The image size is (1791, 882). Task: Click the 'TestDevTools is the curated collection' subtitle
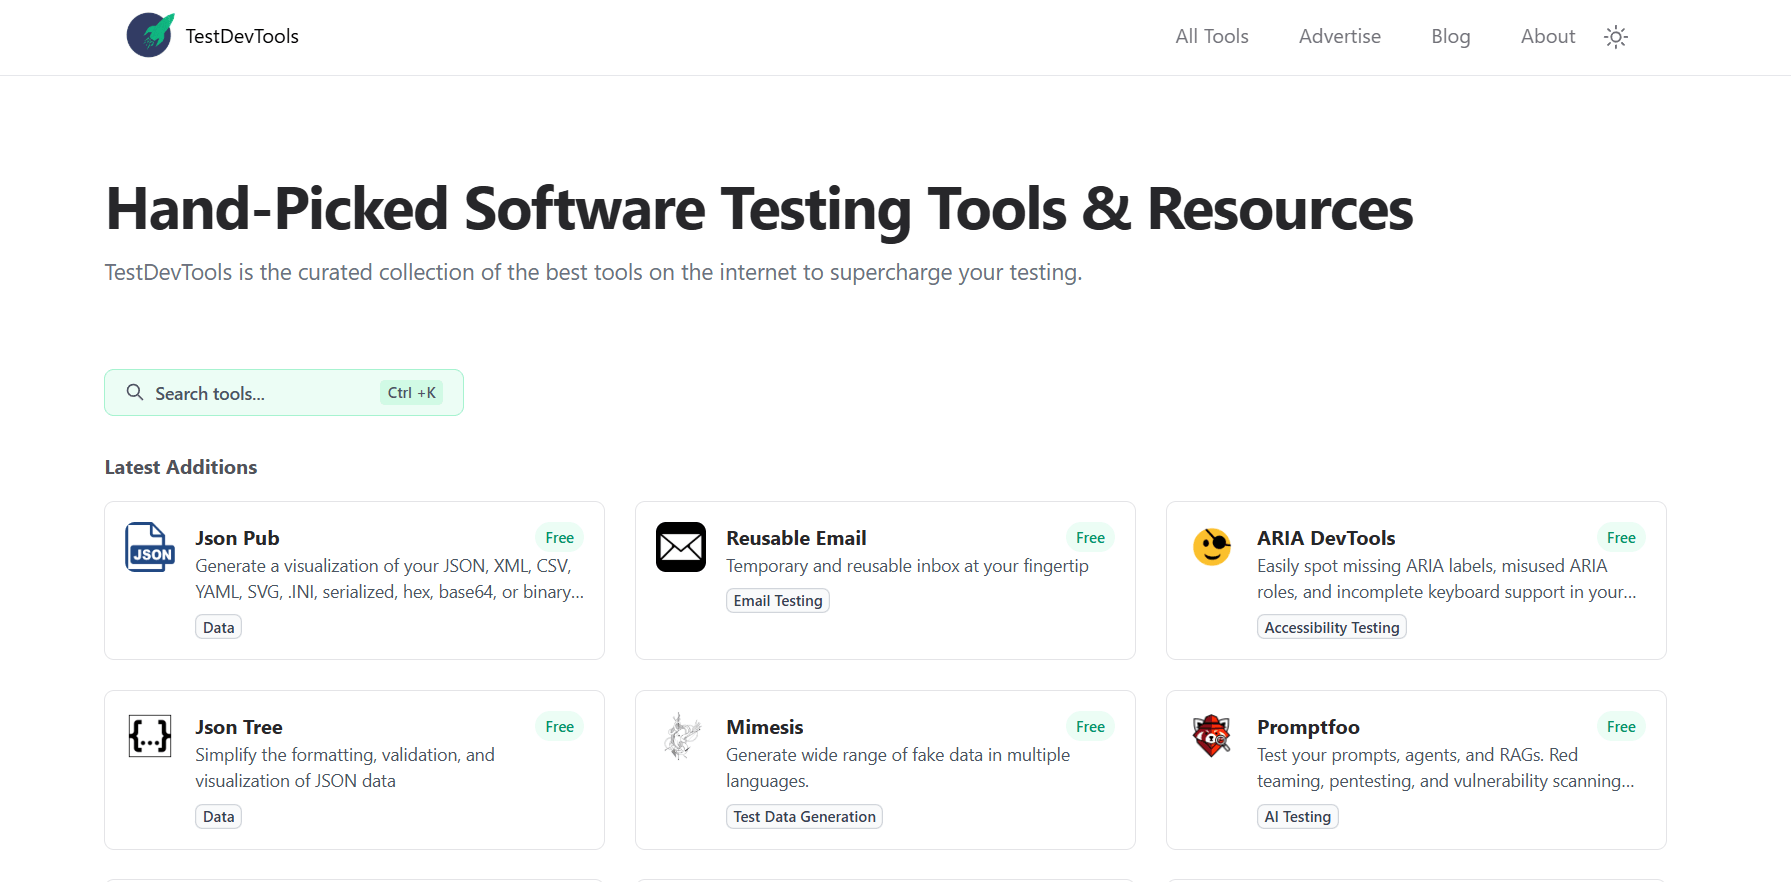coord(593,272)
